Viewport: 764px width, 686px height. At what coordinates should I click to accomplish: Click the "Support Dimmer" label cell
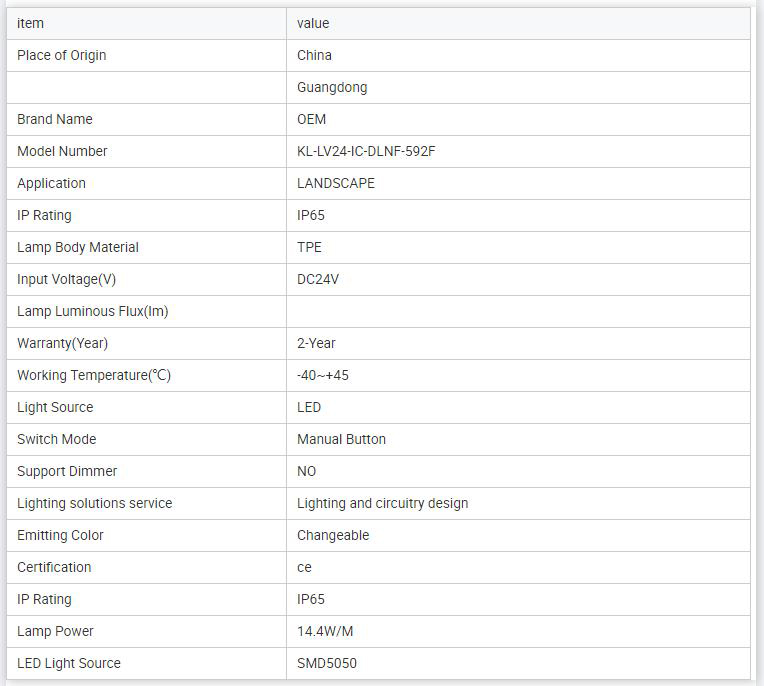[67, 471]
